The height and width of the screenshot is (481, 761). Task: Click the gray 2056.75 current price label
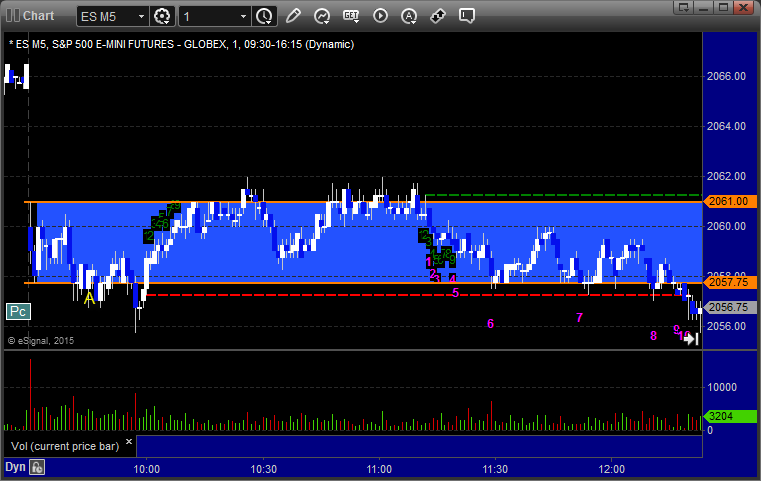coord(728,307)
